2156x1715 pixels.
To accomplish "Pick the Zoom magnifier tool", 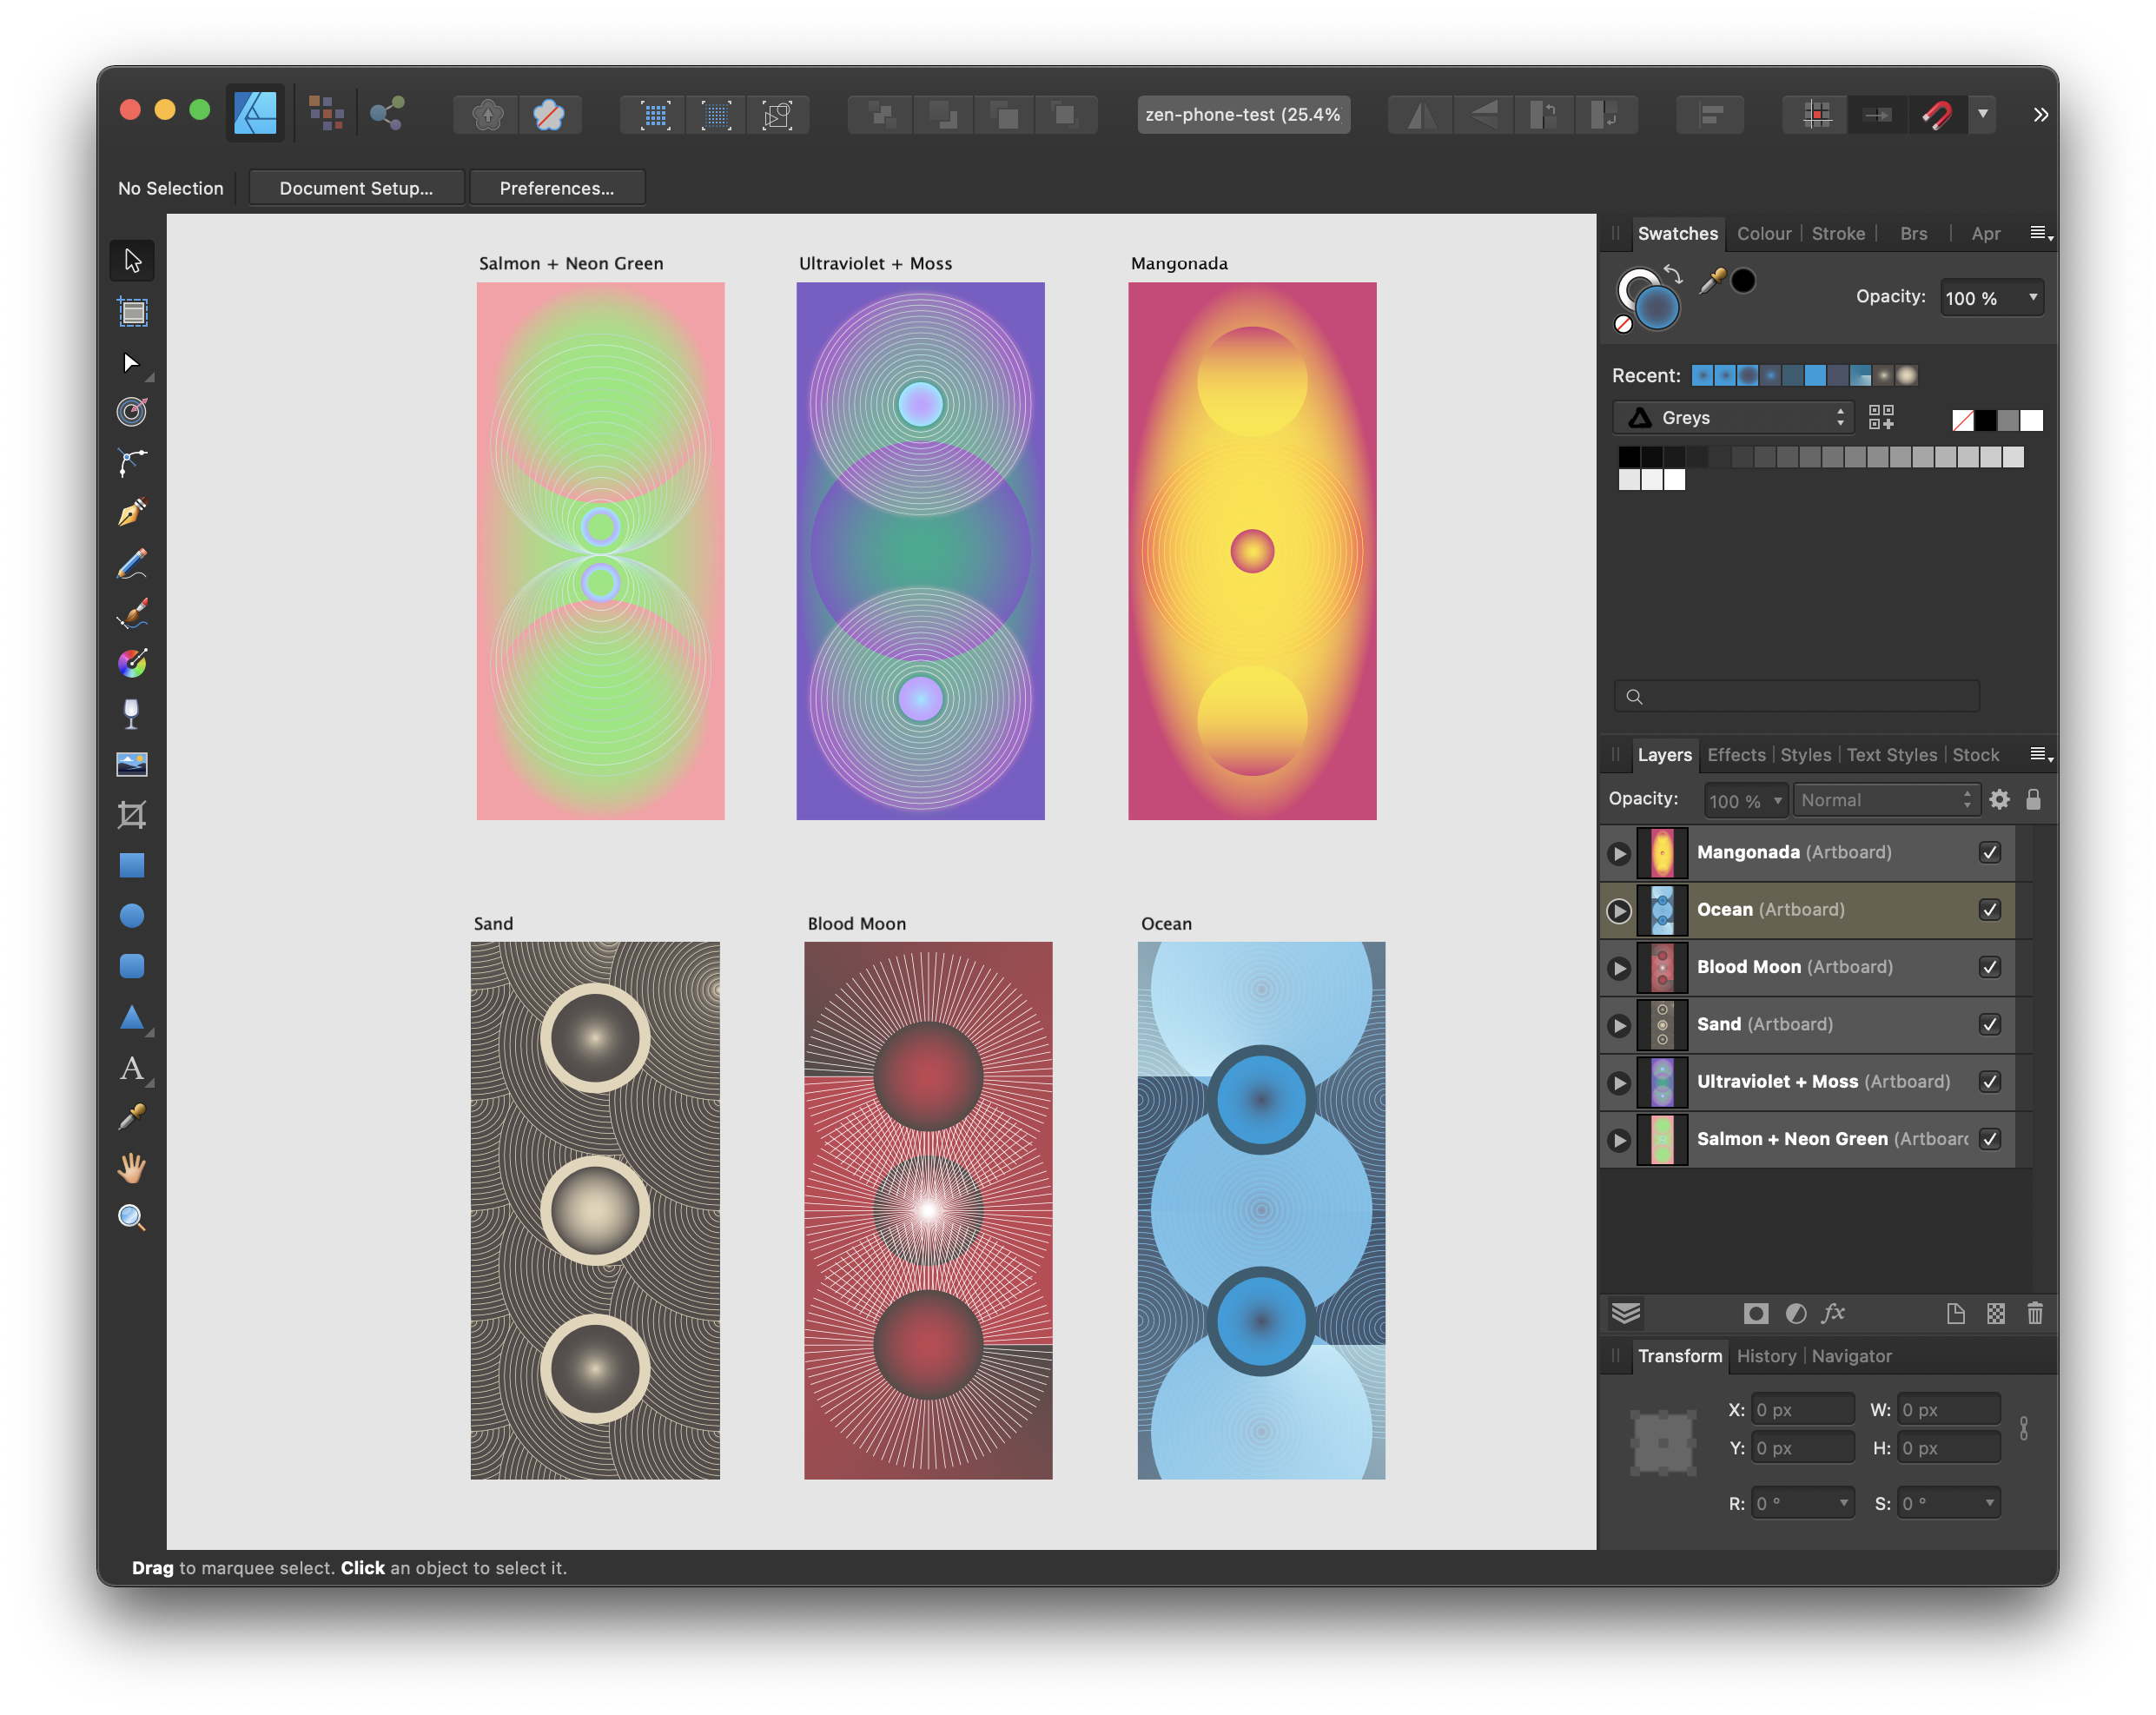I will click(132, 1218).
